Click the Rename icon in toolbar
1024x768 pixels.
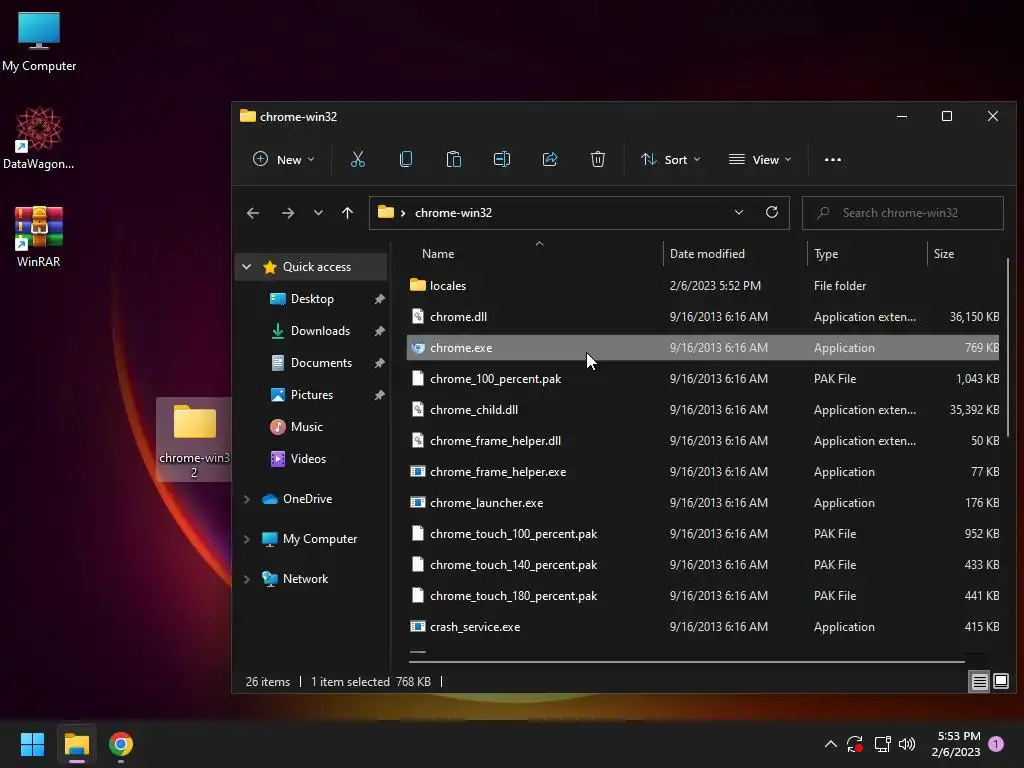point(502,159)
